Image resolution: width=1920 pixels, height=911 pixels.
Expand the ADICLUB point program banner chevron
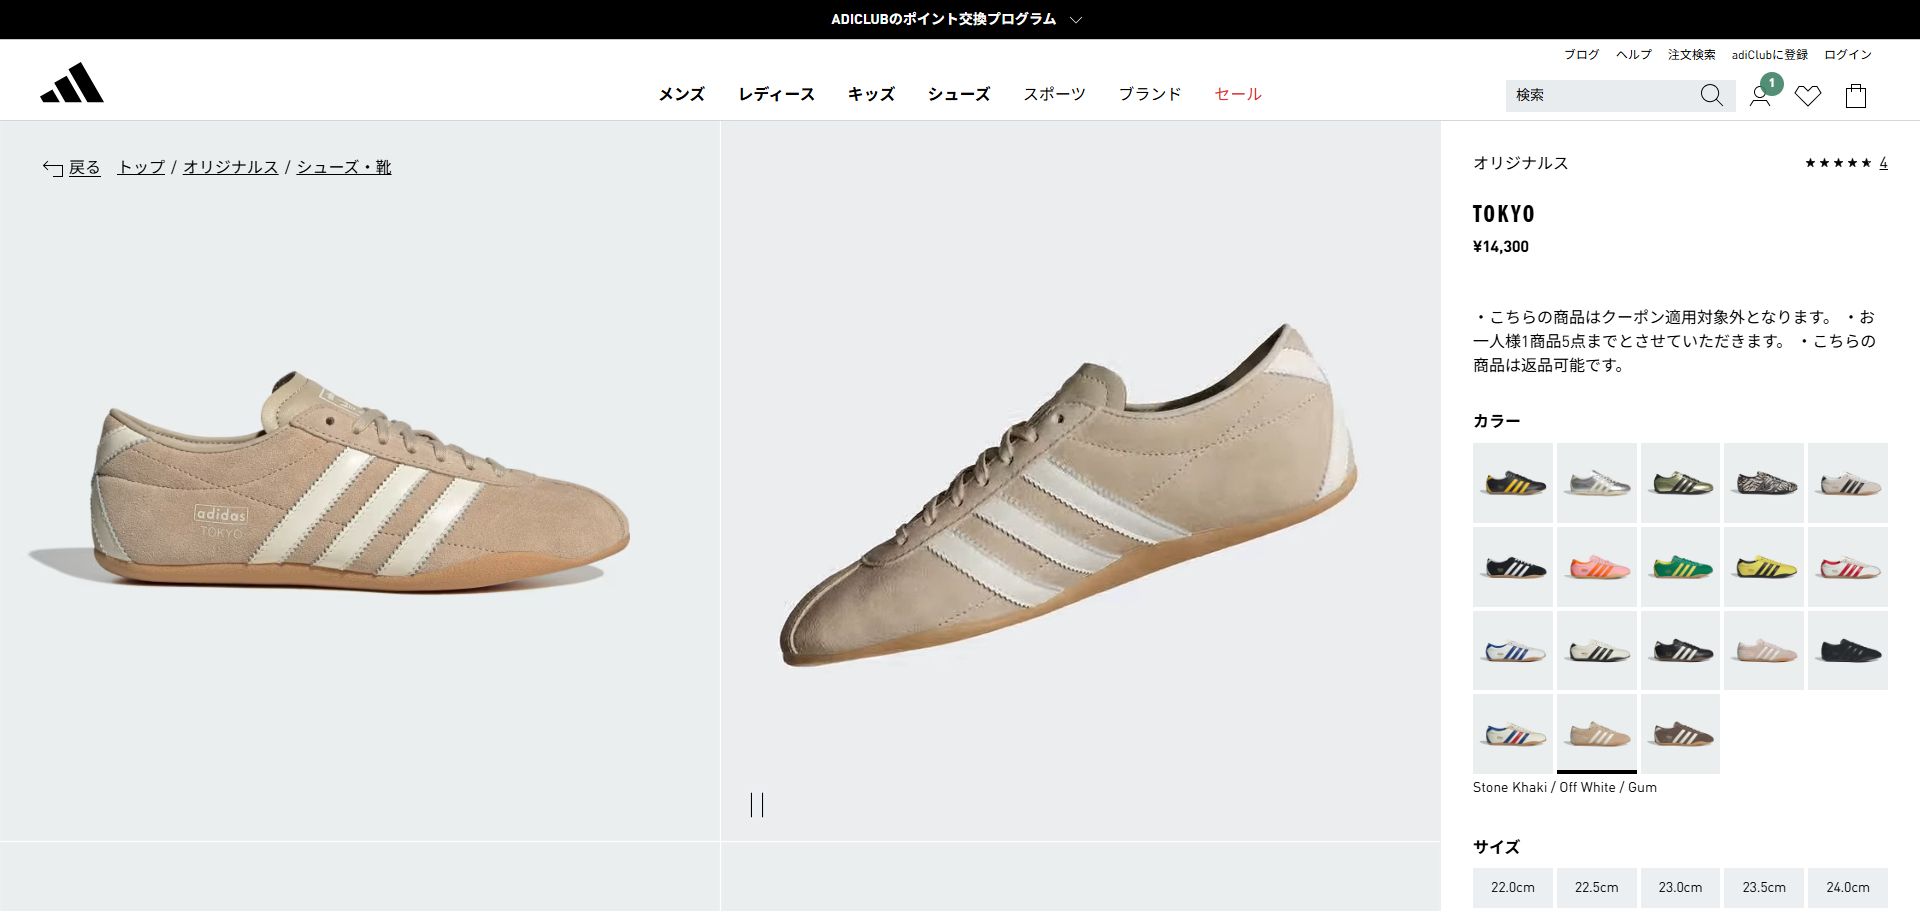pos(1076,19)
